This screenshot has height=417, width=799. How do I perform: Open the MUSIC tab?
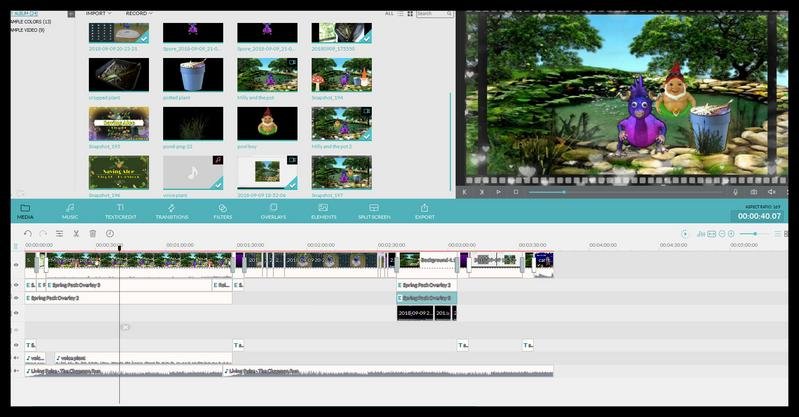click(70, 211)
